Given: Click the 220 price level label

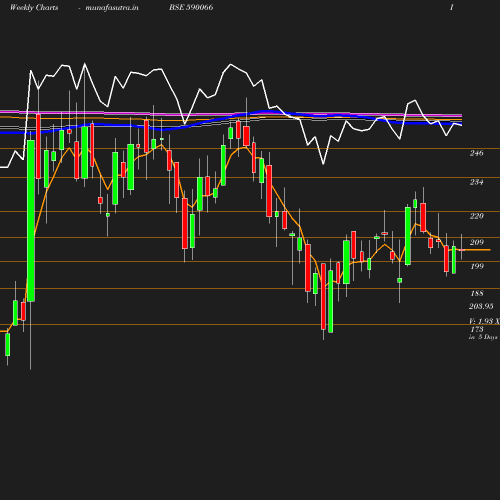Looking at the screenshot, I should click(476, 216).
